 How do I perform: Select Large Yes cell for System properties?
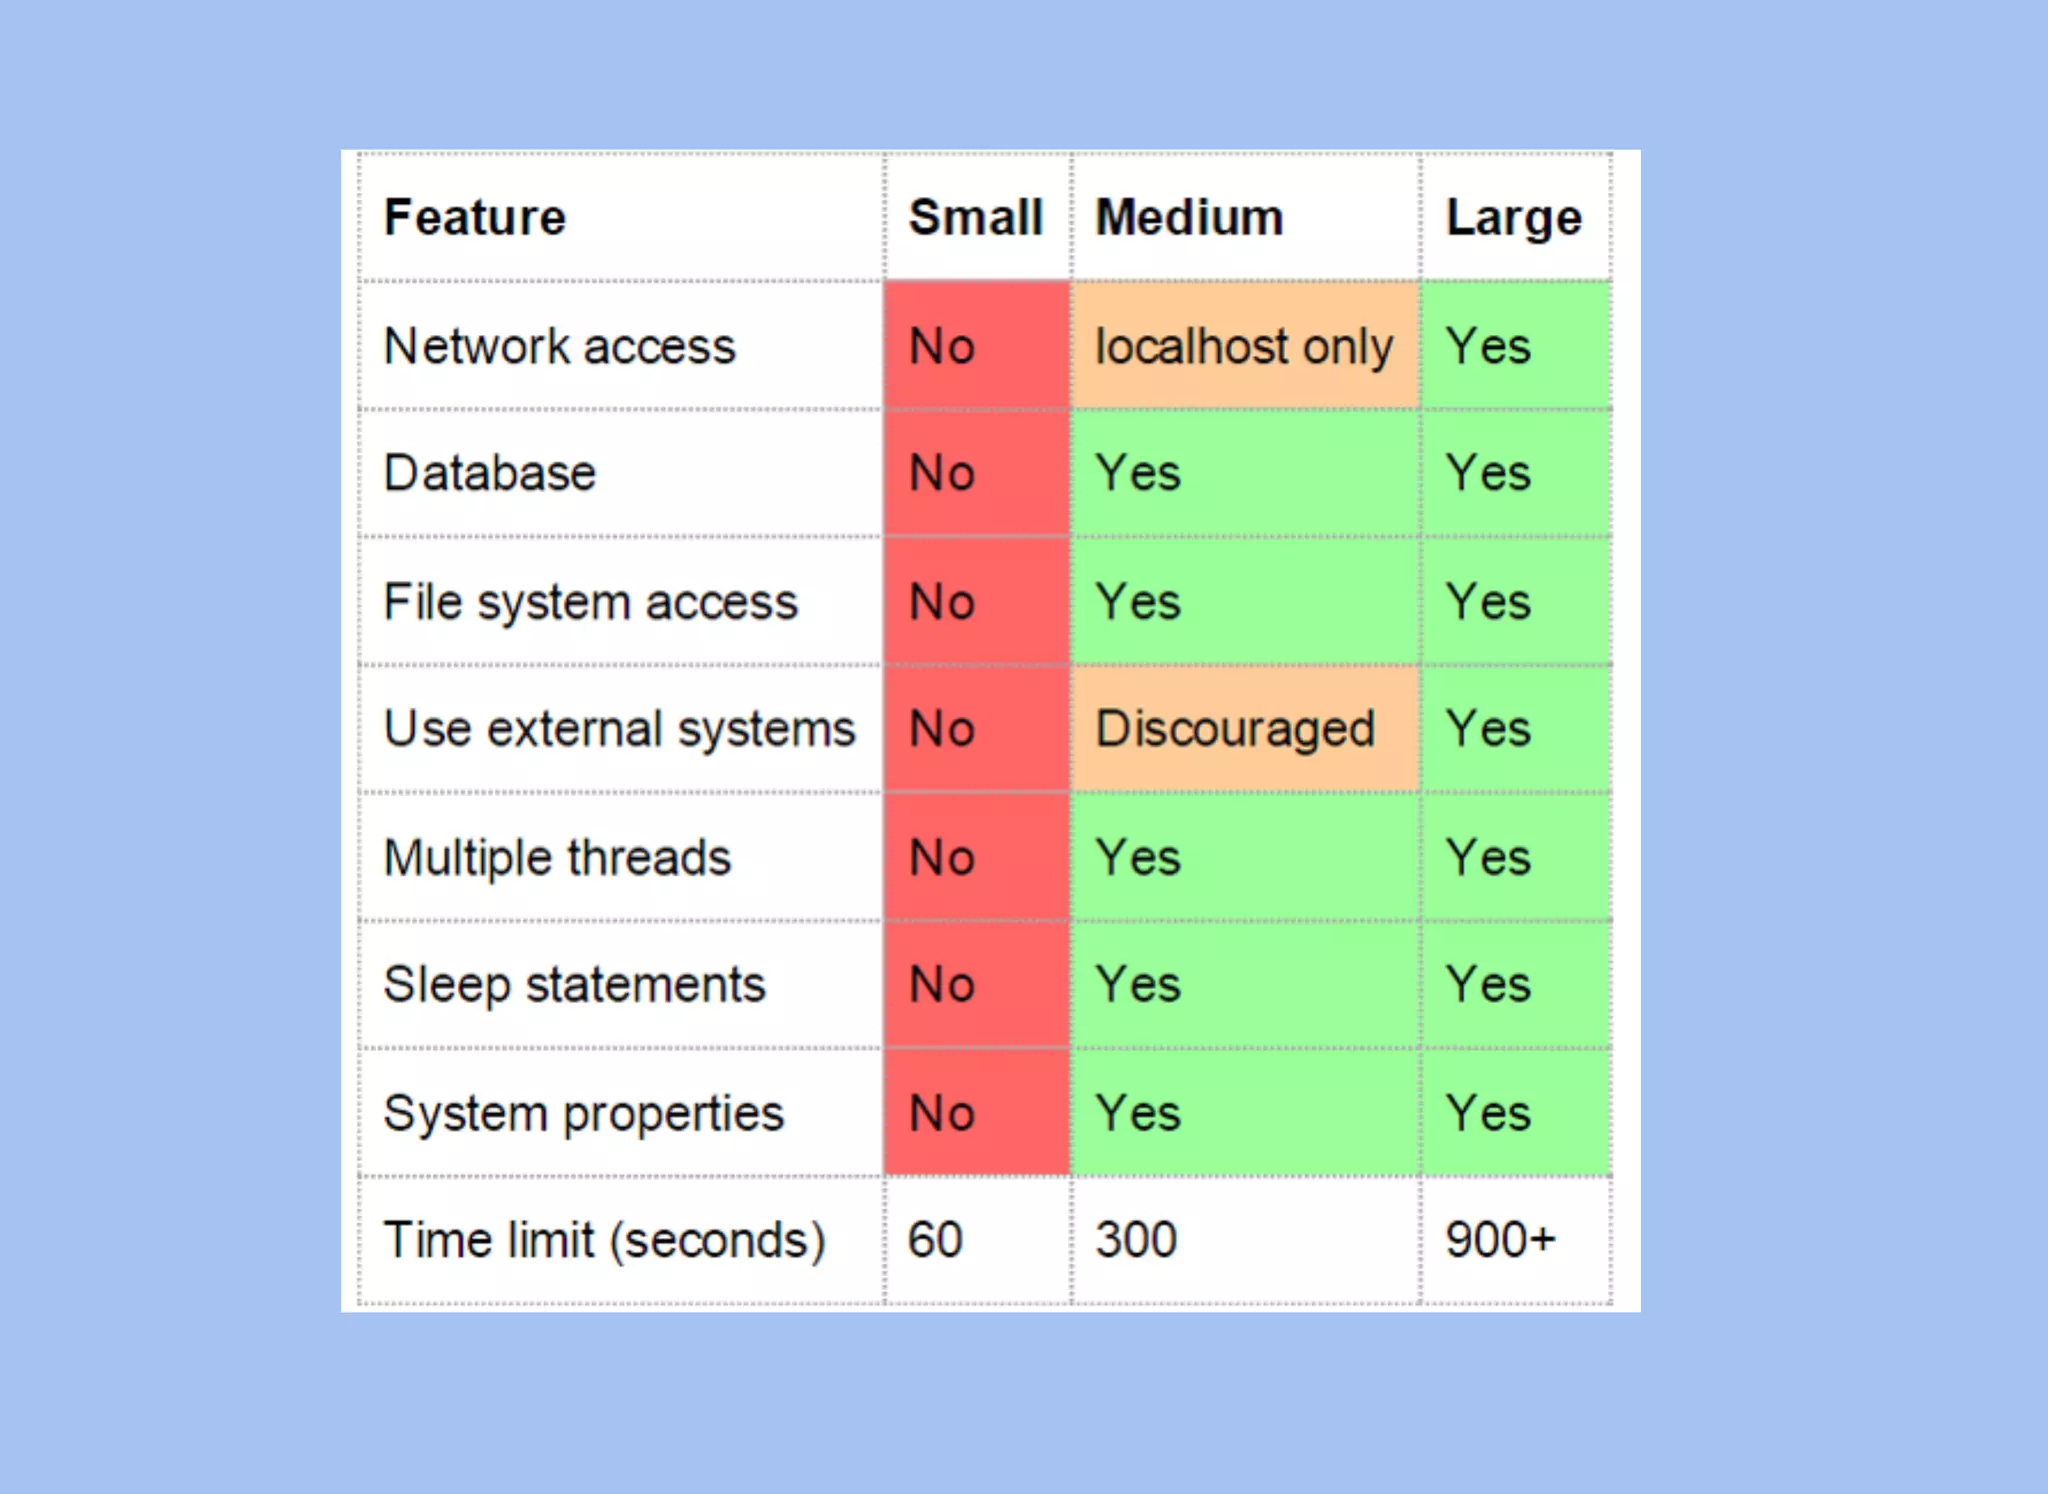(x=1516, y=1113)
